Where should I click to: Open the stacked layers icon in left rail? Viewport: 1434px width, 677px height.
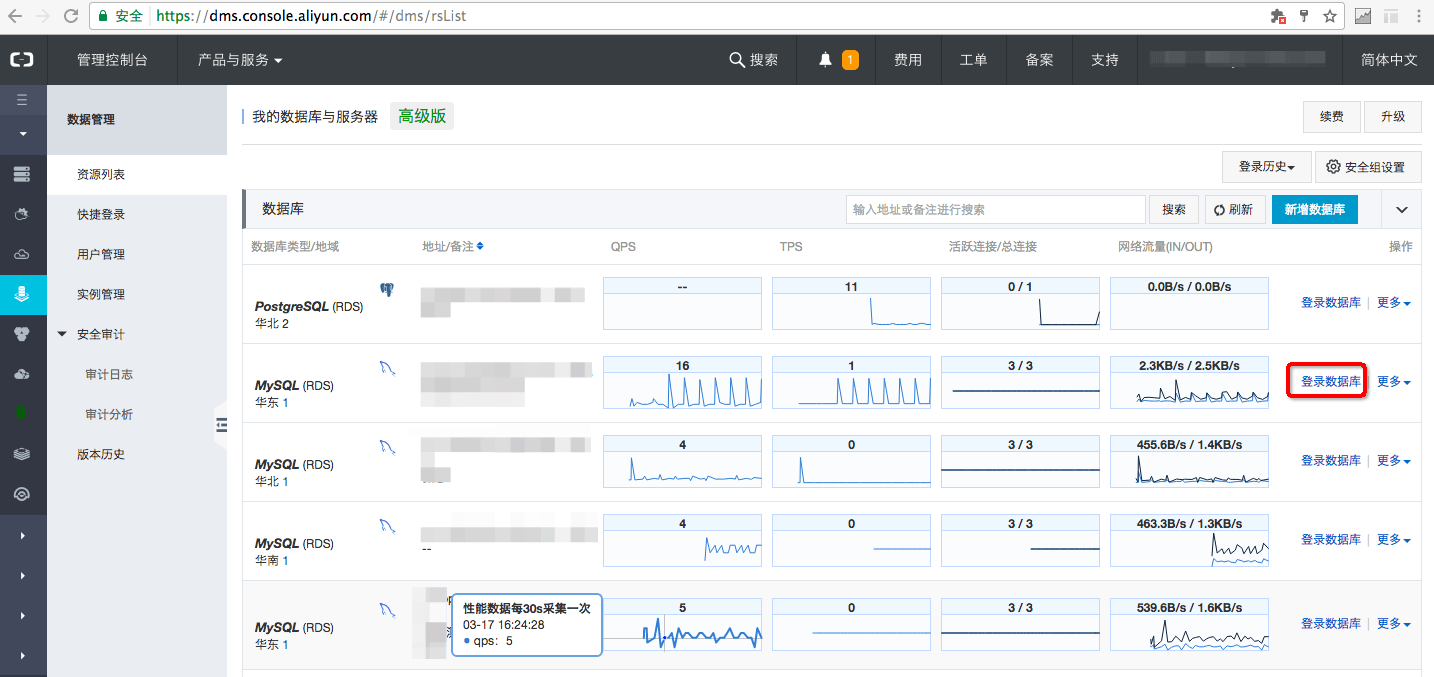(22, 454)
